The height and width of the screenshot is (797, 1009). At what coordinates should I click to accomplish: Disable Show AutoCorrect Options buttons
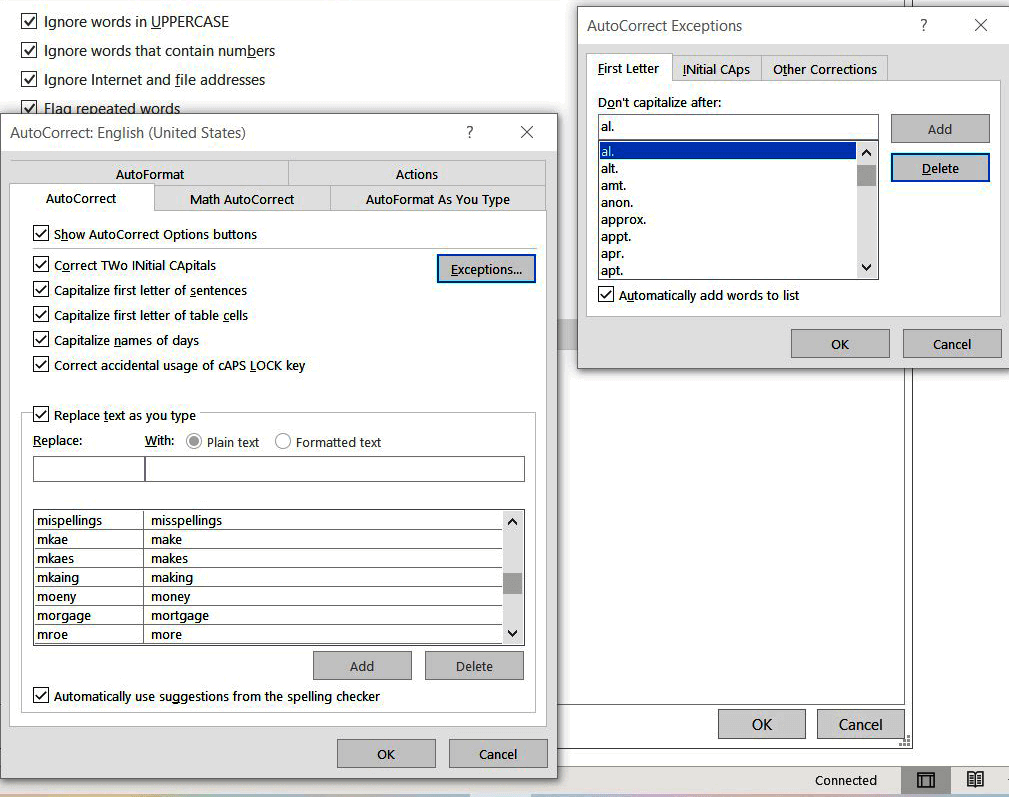click(x=41, y=233)
